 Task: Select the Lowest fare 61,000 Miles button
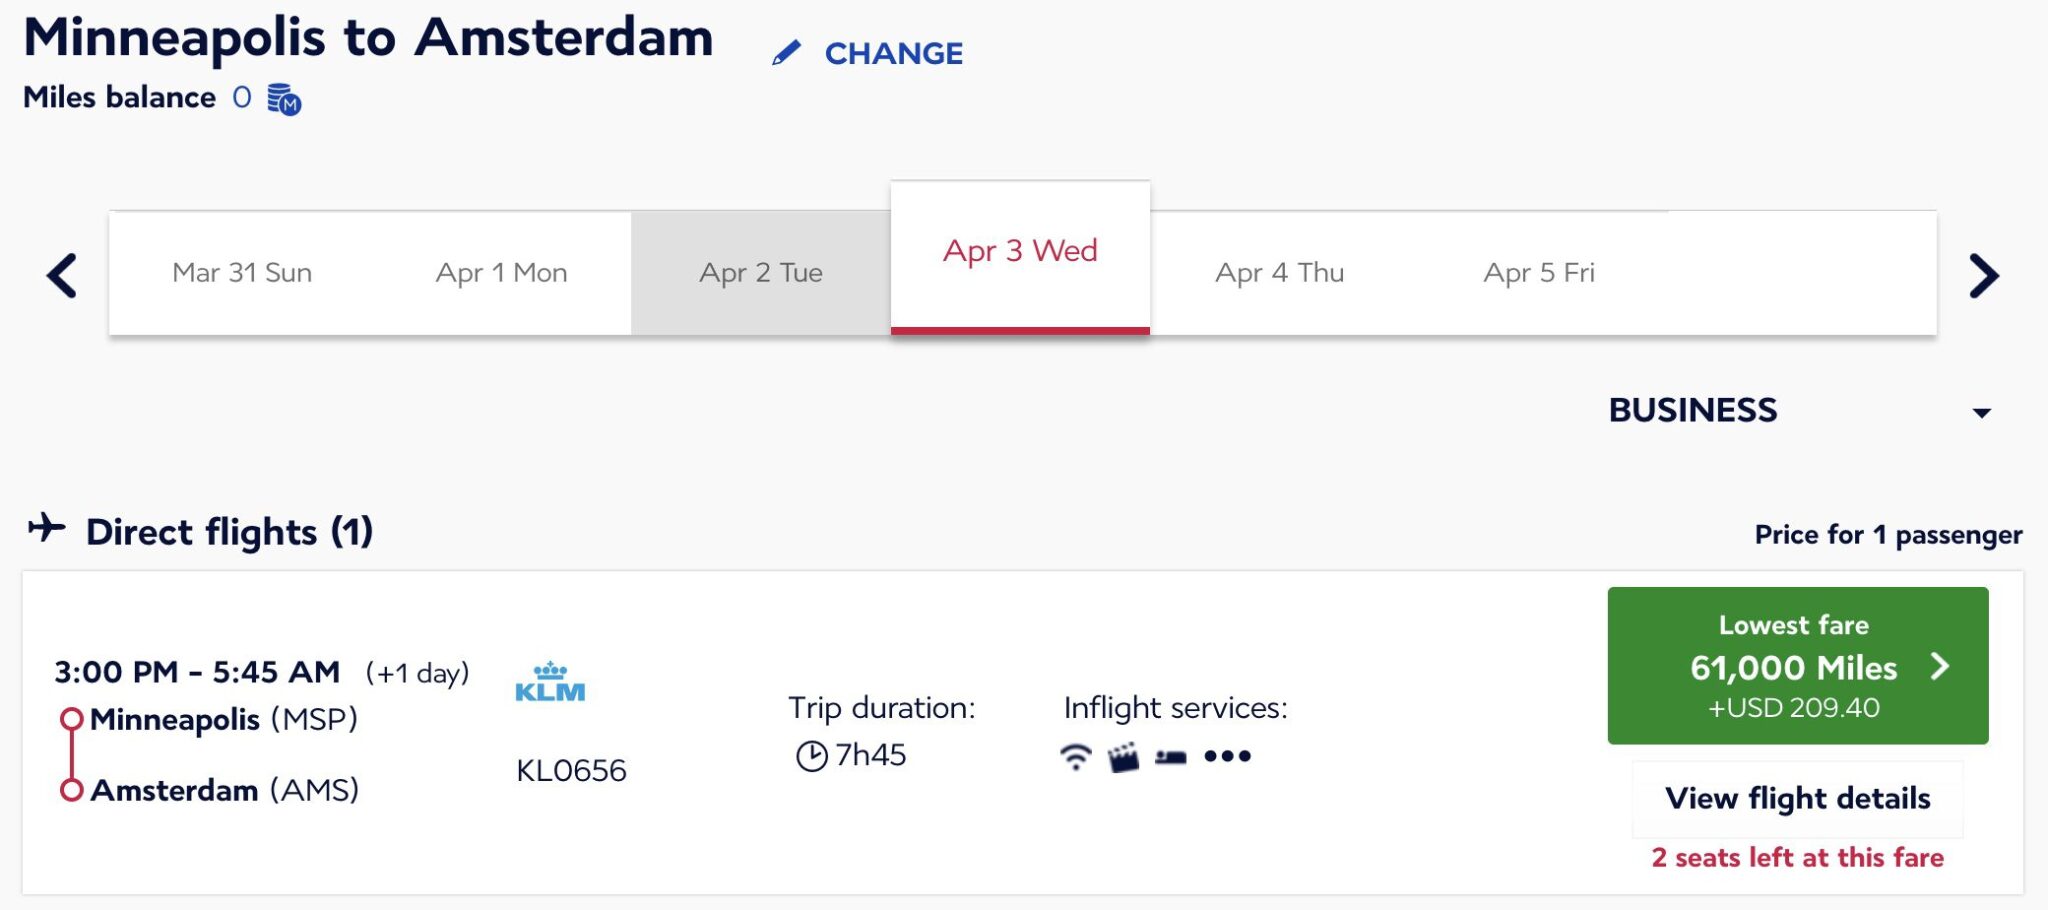(x=1797, y=666)
